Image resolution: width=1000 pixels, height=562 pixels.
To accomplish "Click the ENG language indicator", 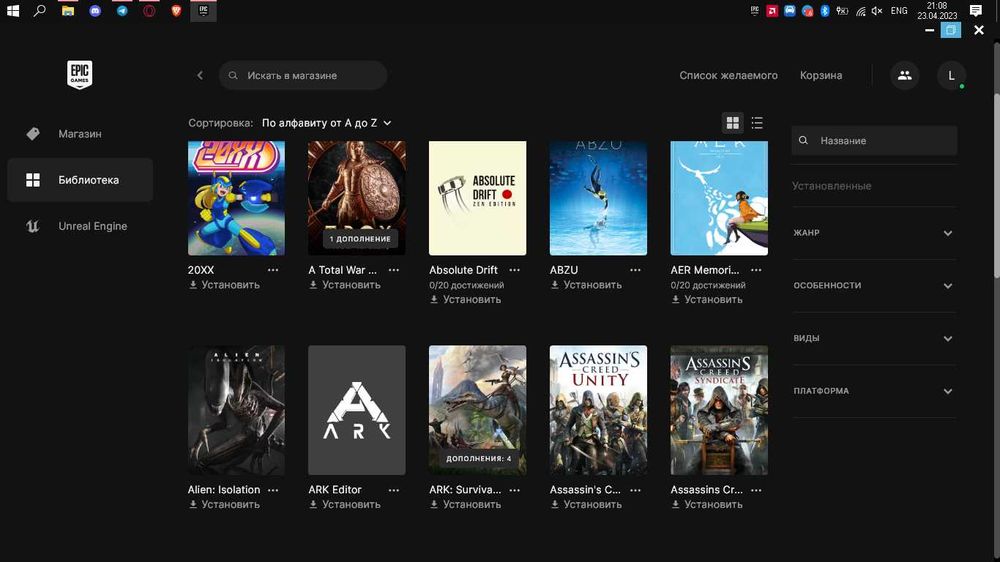I will (x=899, y=11).
